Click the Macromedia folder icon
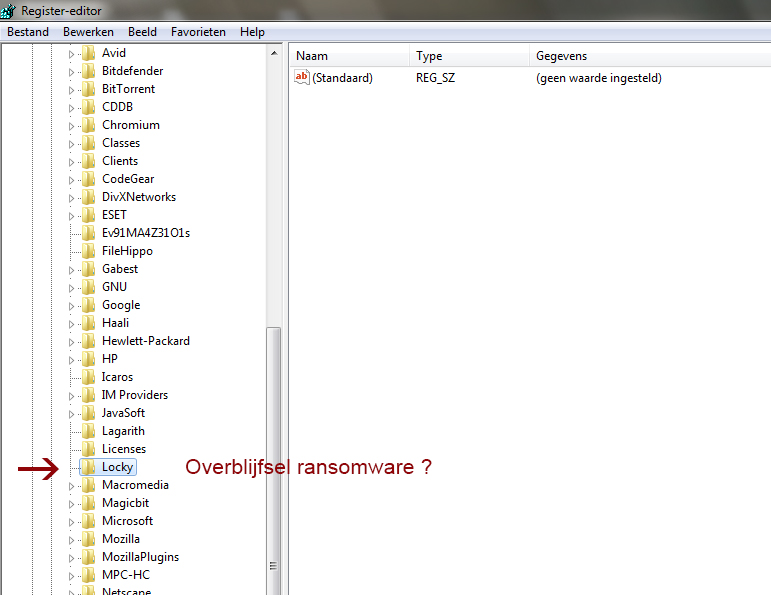771x595 pixels. pos(89,485)
